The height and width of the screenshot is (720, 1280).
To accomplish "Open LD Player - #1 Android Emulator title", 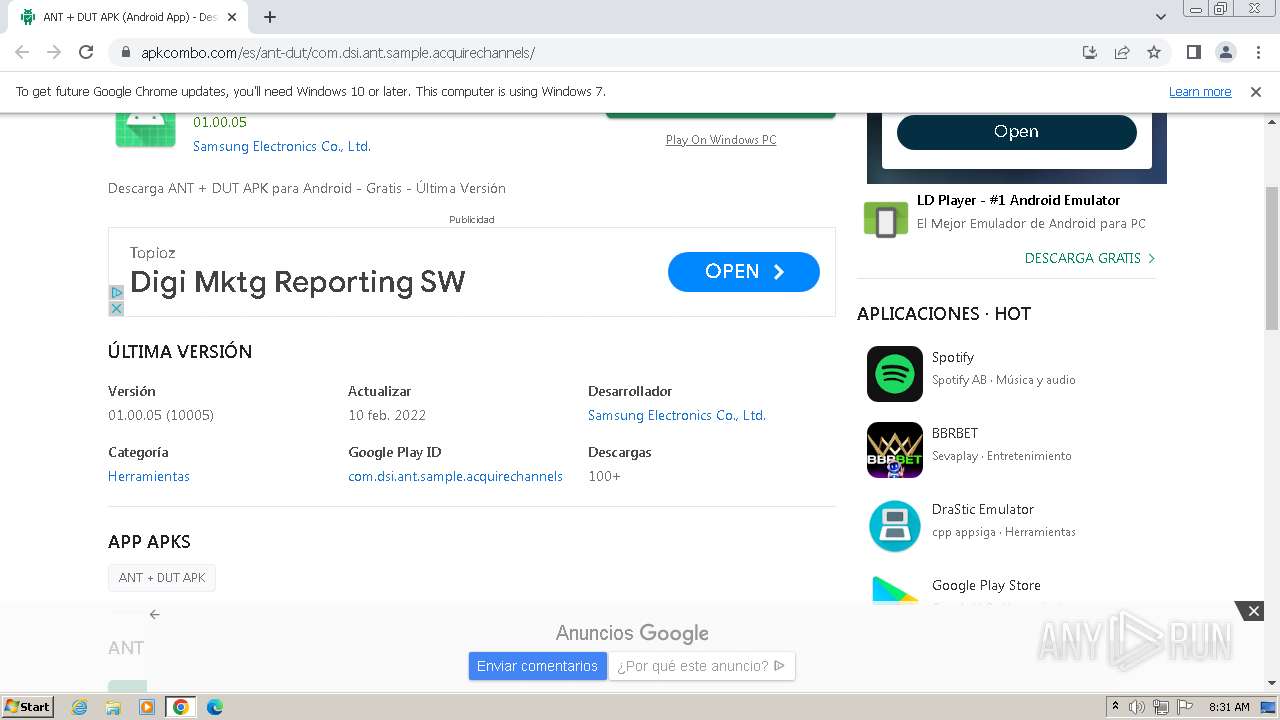I will (1018, 200).
